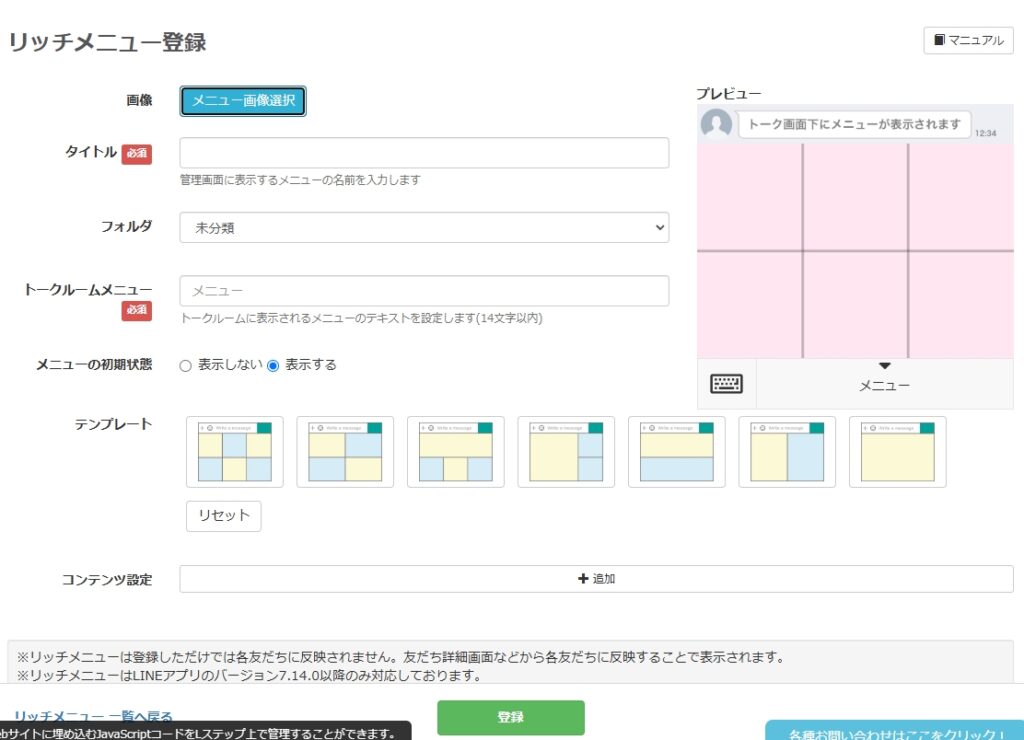Screen dimensions: 1024x740
Task: Click the リセット button
Action: click(223, 516)
